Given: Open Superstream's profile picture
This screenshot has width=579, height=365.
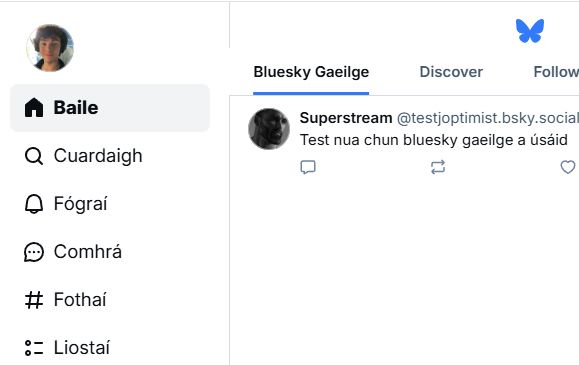Looking at the screenshot, I should click(x=269, y=129).
